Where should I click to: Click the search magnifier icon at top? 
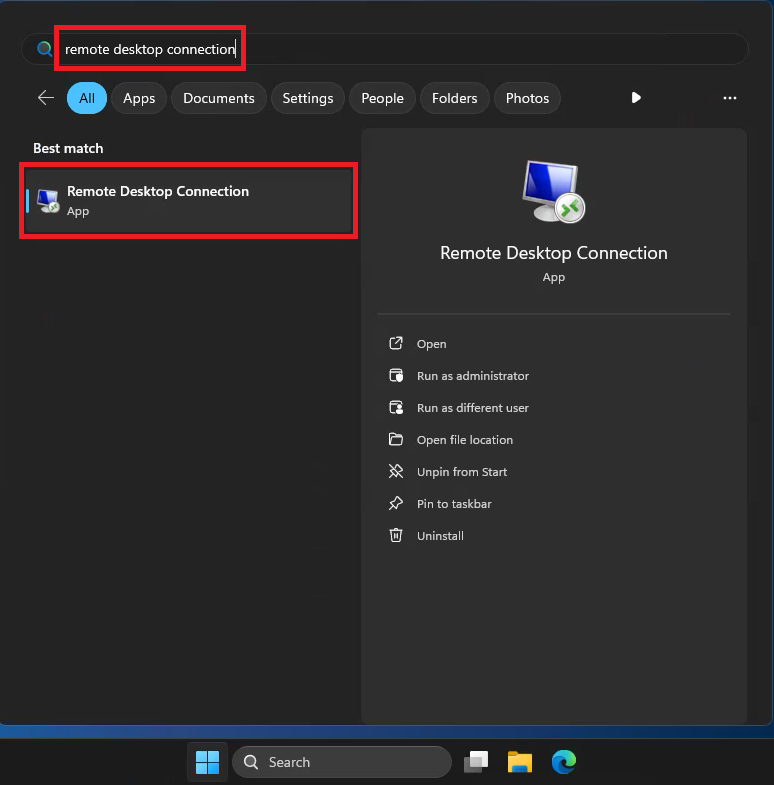click(44, 49)
